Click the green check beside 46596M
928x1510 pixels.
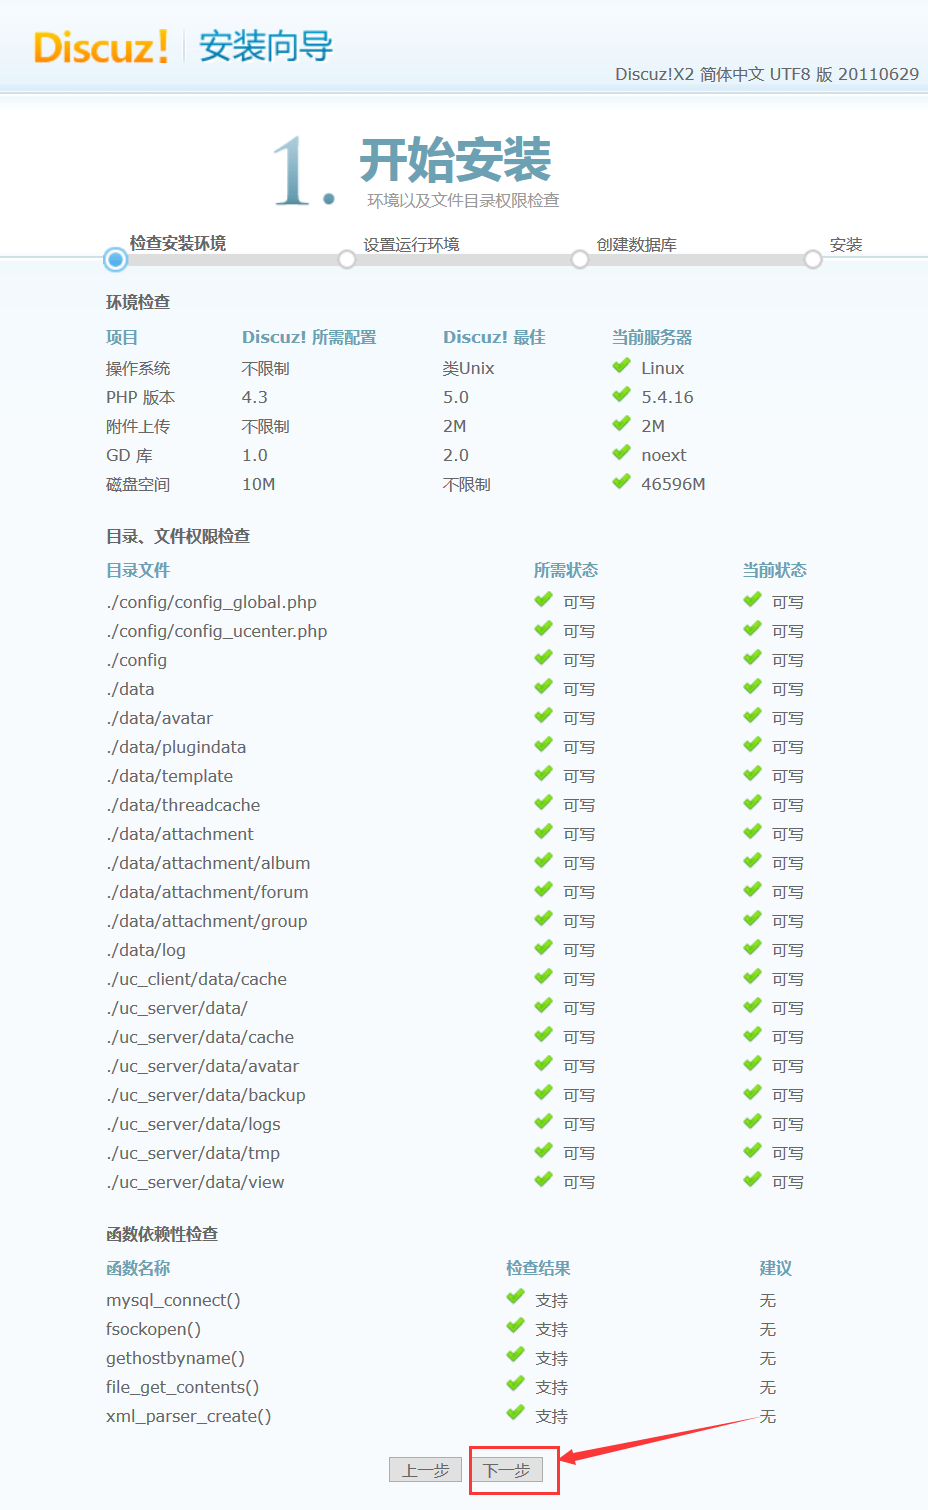(x=622, y=482)
